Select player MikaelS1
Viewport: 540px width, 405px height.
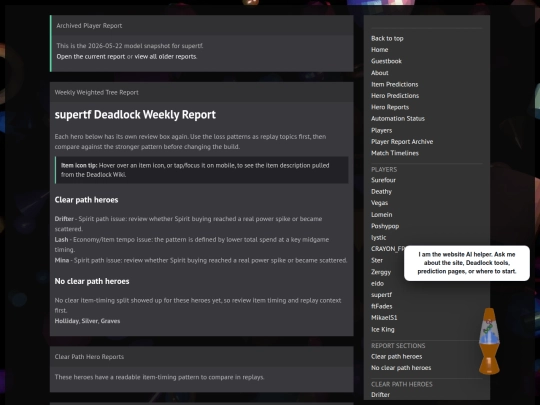pyautogui.click(x=384, y=318)
